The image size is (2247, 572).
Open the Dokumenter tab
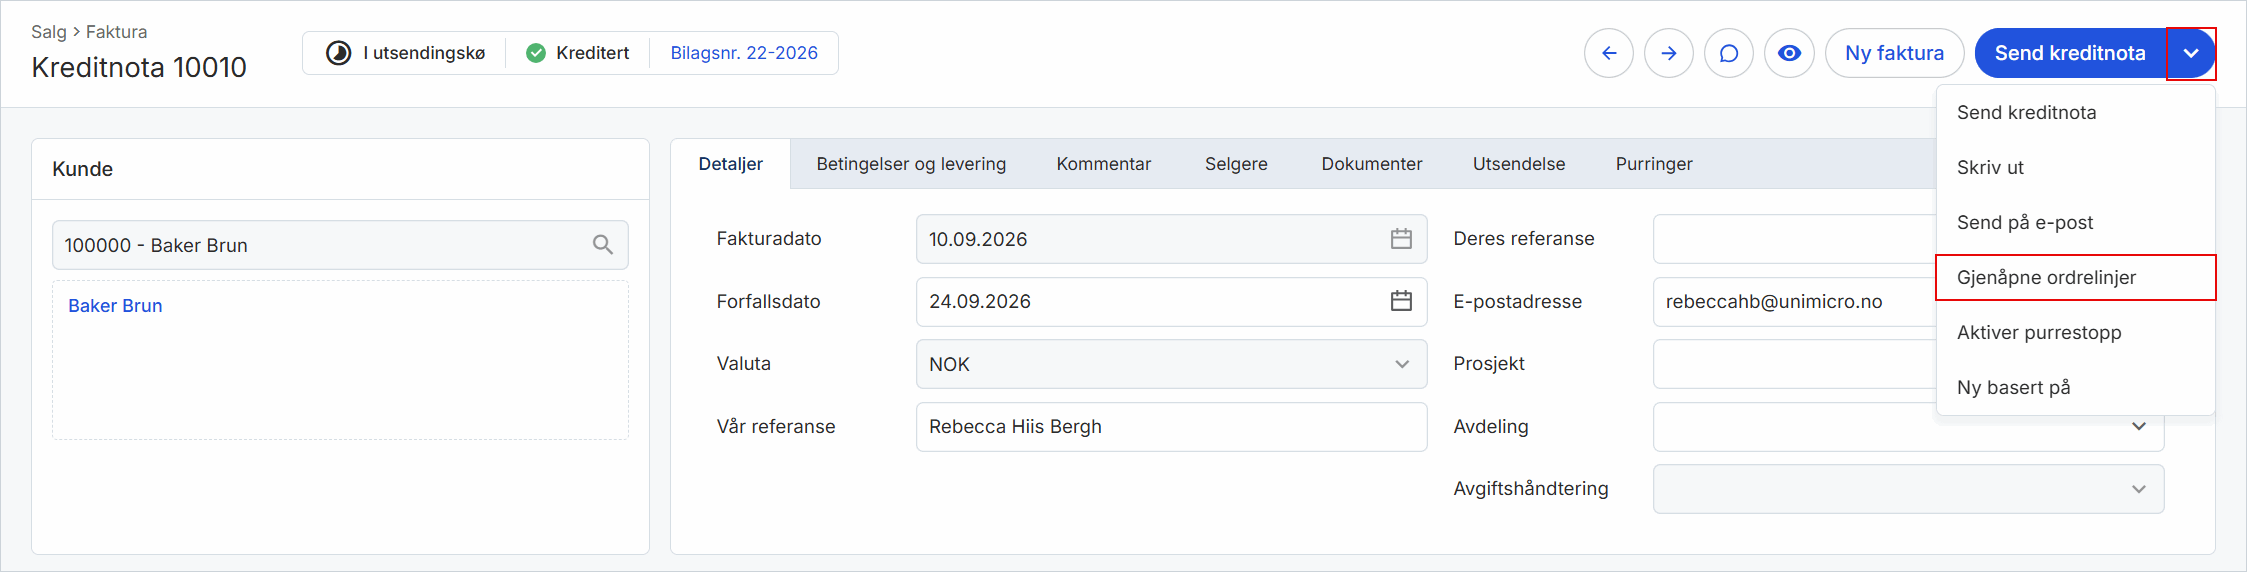pyautogui.click(x=1372, y=164)
